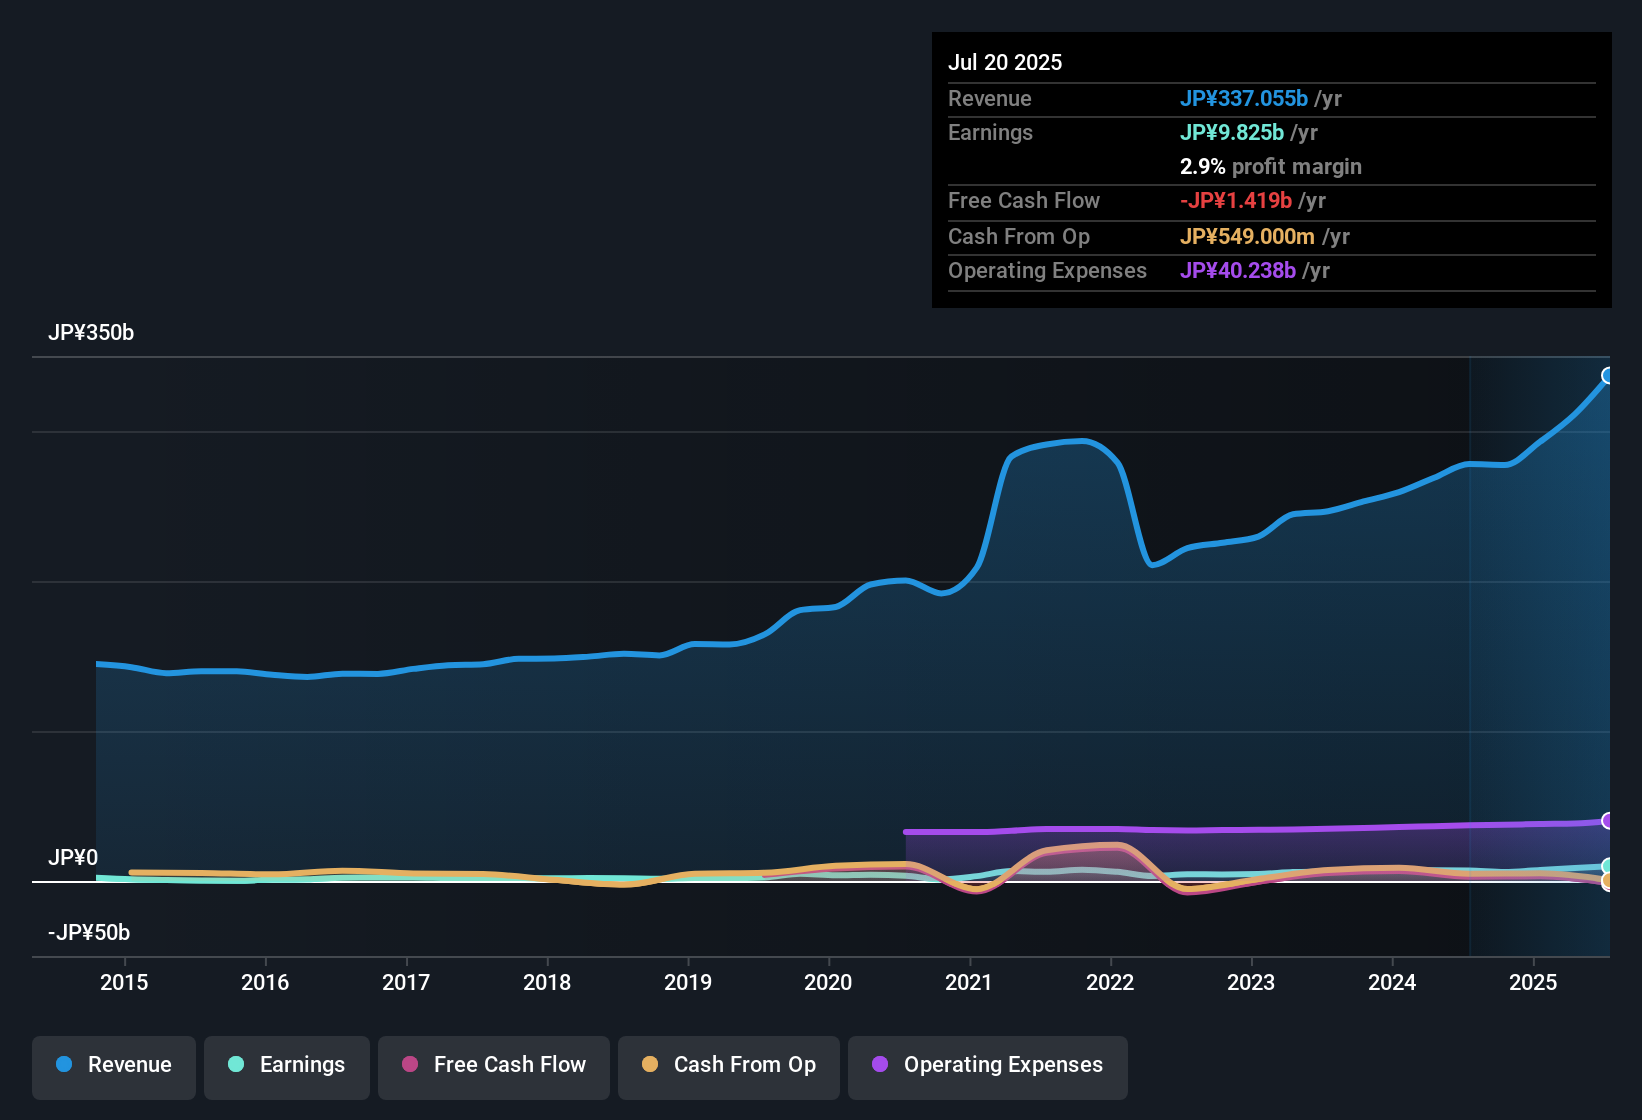Click the purple Operating Expenses dot icon

[879, 1065]
